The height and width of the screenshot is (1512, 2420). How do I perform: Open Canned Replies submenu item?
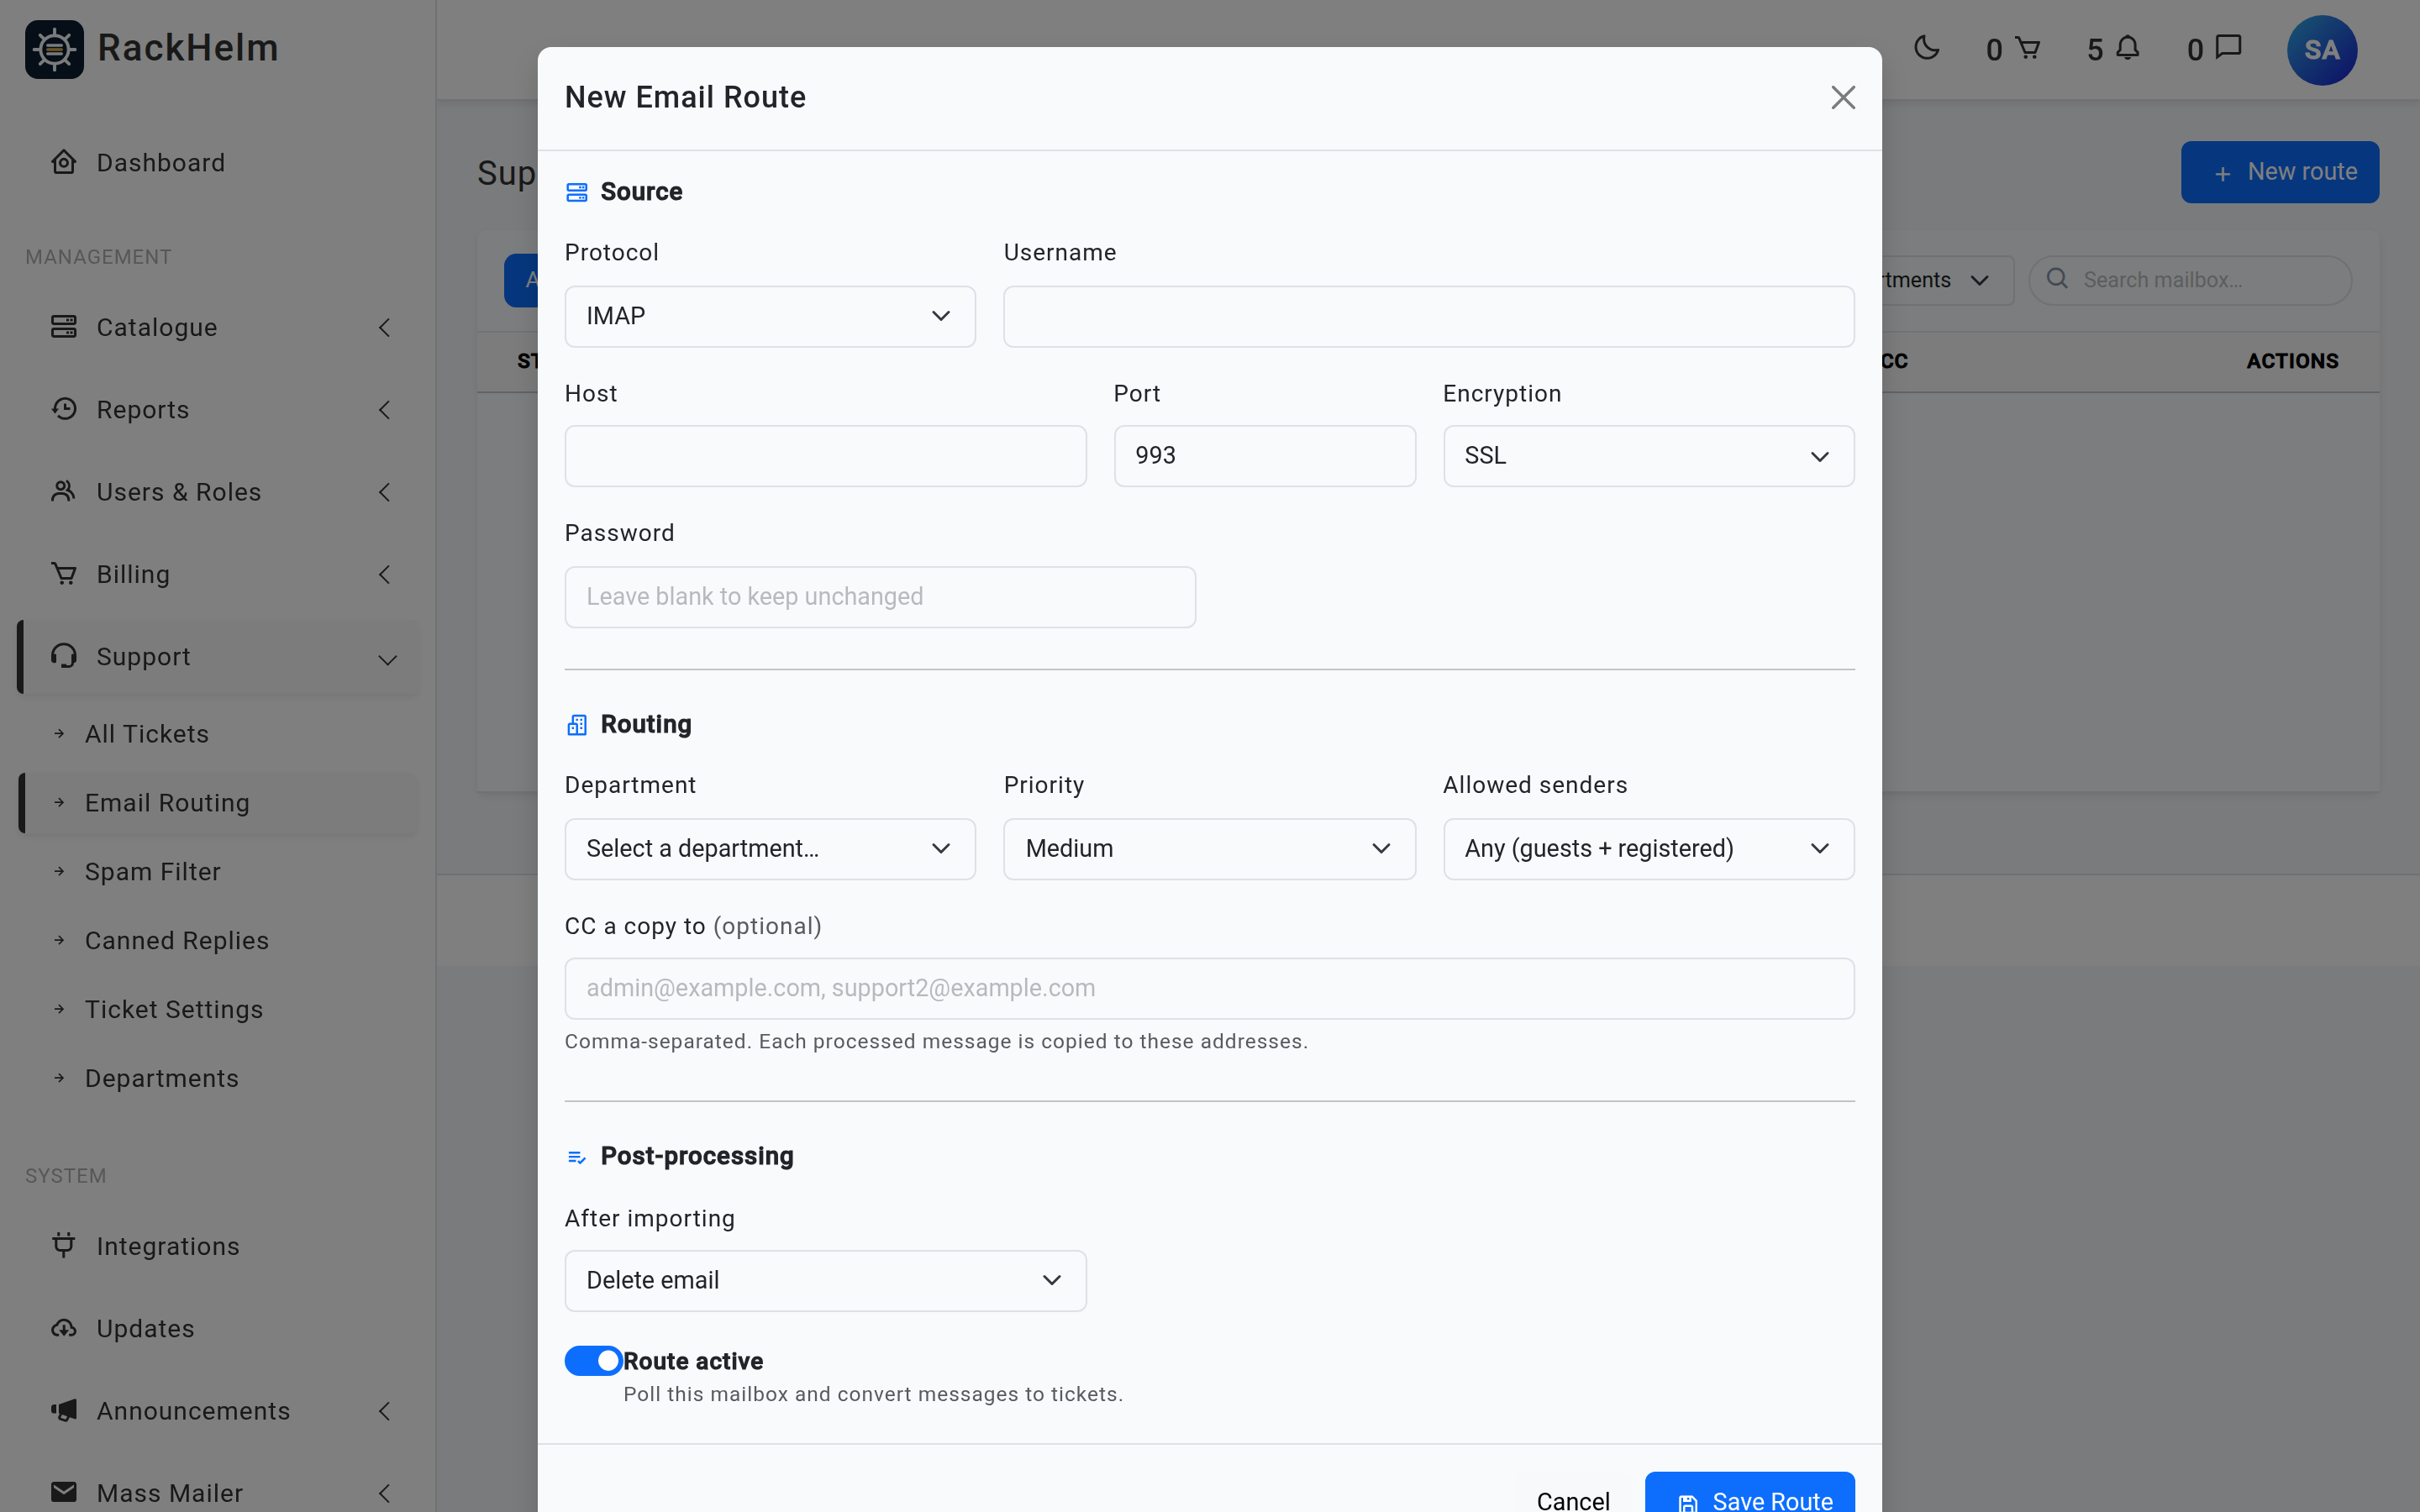177,941
